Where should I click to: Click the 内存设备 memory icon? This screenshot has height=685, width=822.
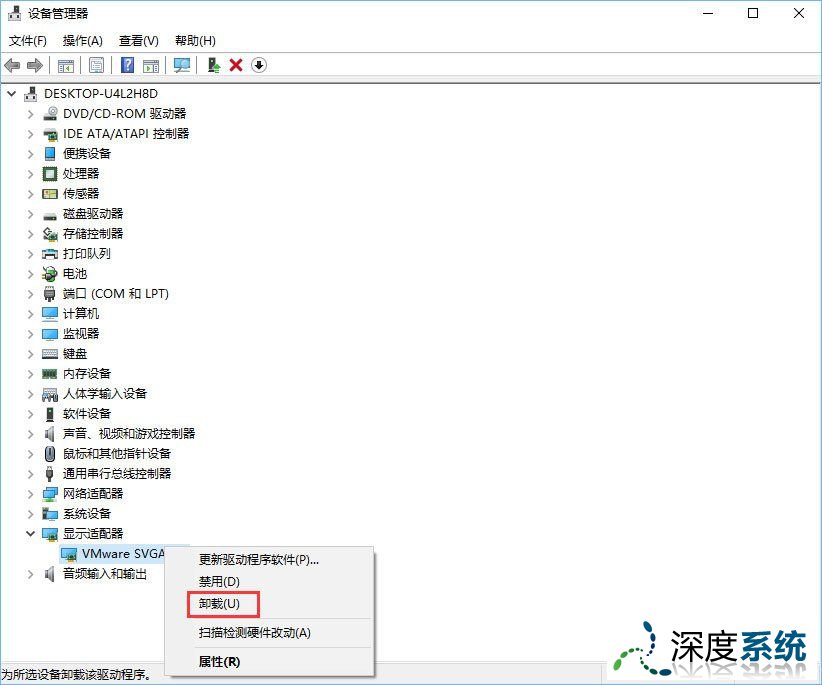tap(50, 374)
